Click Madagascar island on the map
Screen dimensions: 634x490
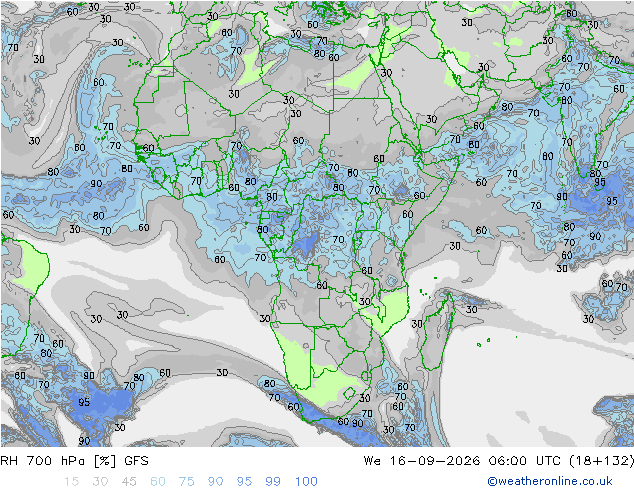[x=437, y=332]
